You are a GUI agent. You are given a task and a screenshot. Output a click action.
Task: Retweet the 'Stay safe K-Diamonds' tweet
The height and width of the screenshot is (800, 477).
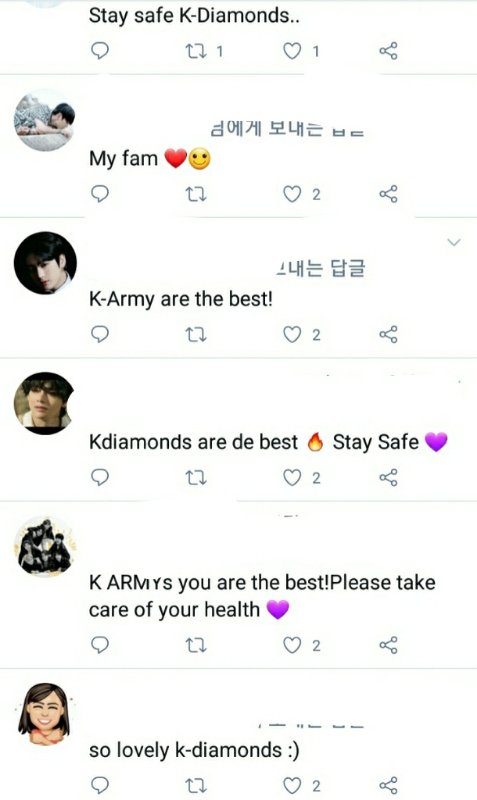coord(195,51)
